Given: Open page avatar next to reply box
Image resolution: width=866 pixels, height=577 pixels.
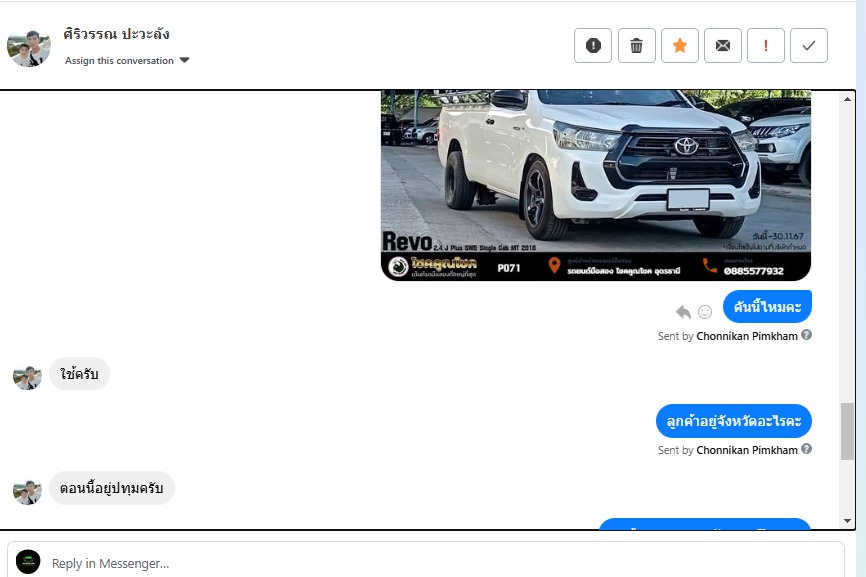Looking at the screenshot, I should tap(28, 562).
